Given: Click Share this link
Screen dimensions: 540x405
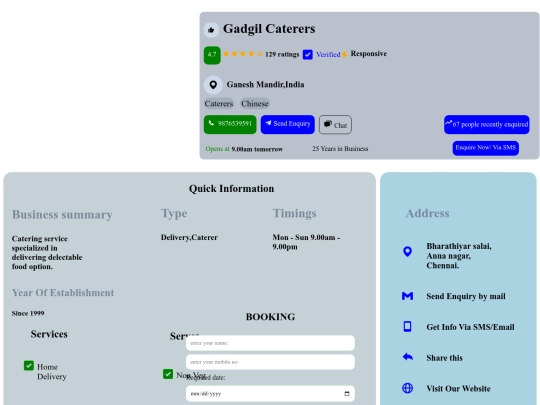Looking at the screenshot, I should [444, 358].
